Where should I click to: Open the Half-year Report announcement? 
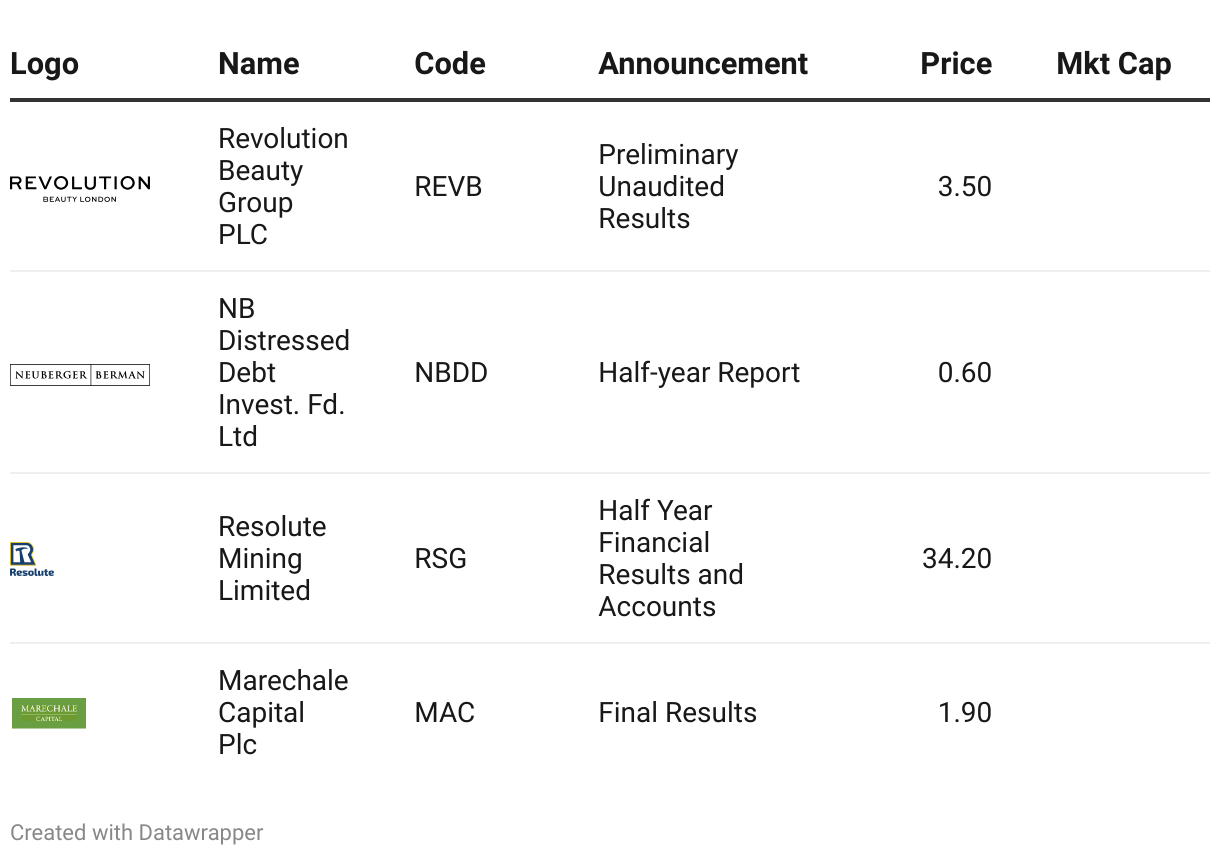699,373
